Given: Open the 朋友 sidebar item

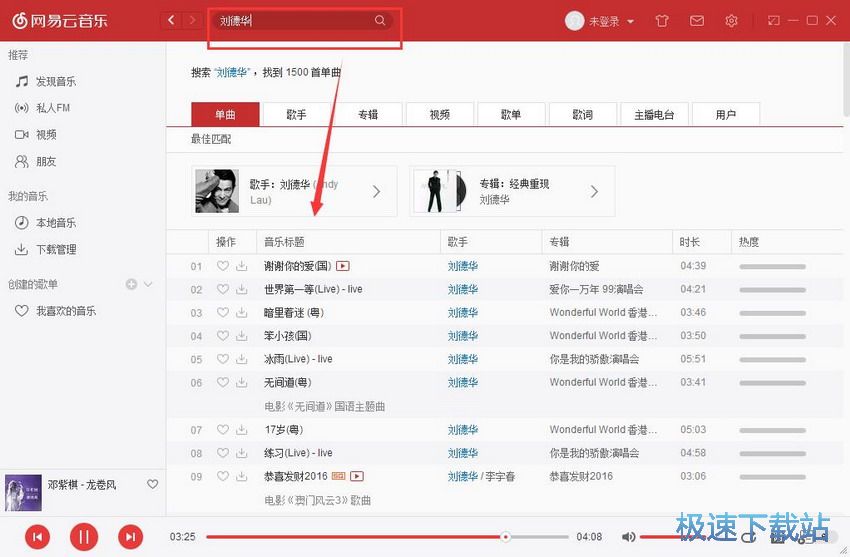Looking at the screenshot, I should (36, 161).
